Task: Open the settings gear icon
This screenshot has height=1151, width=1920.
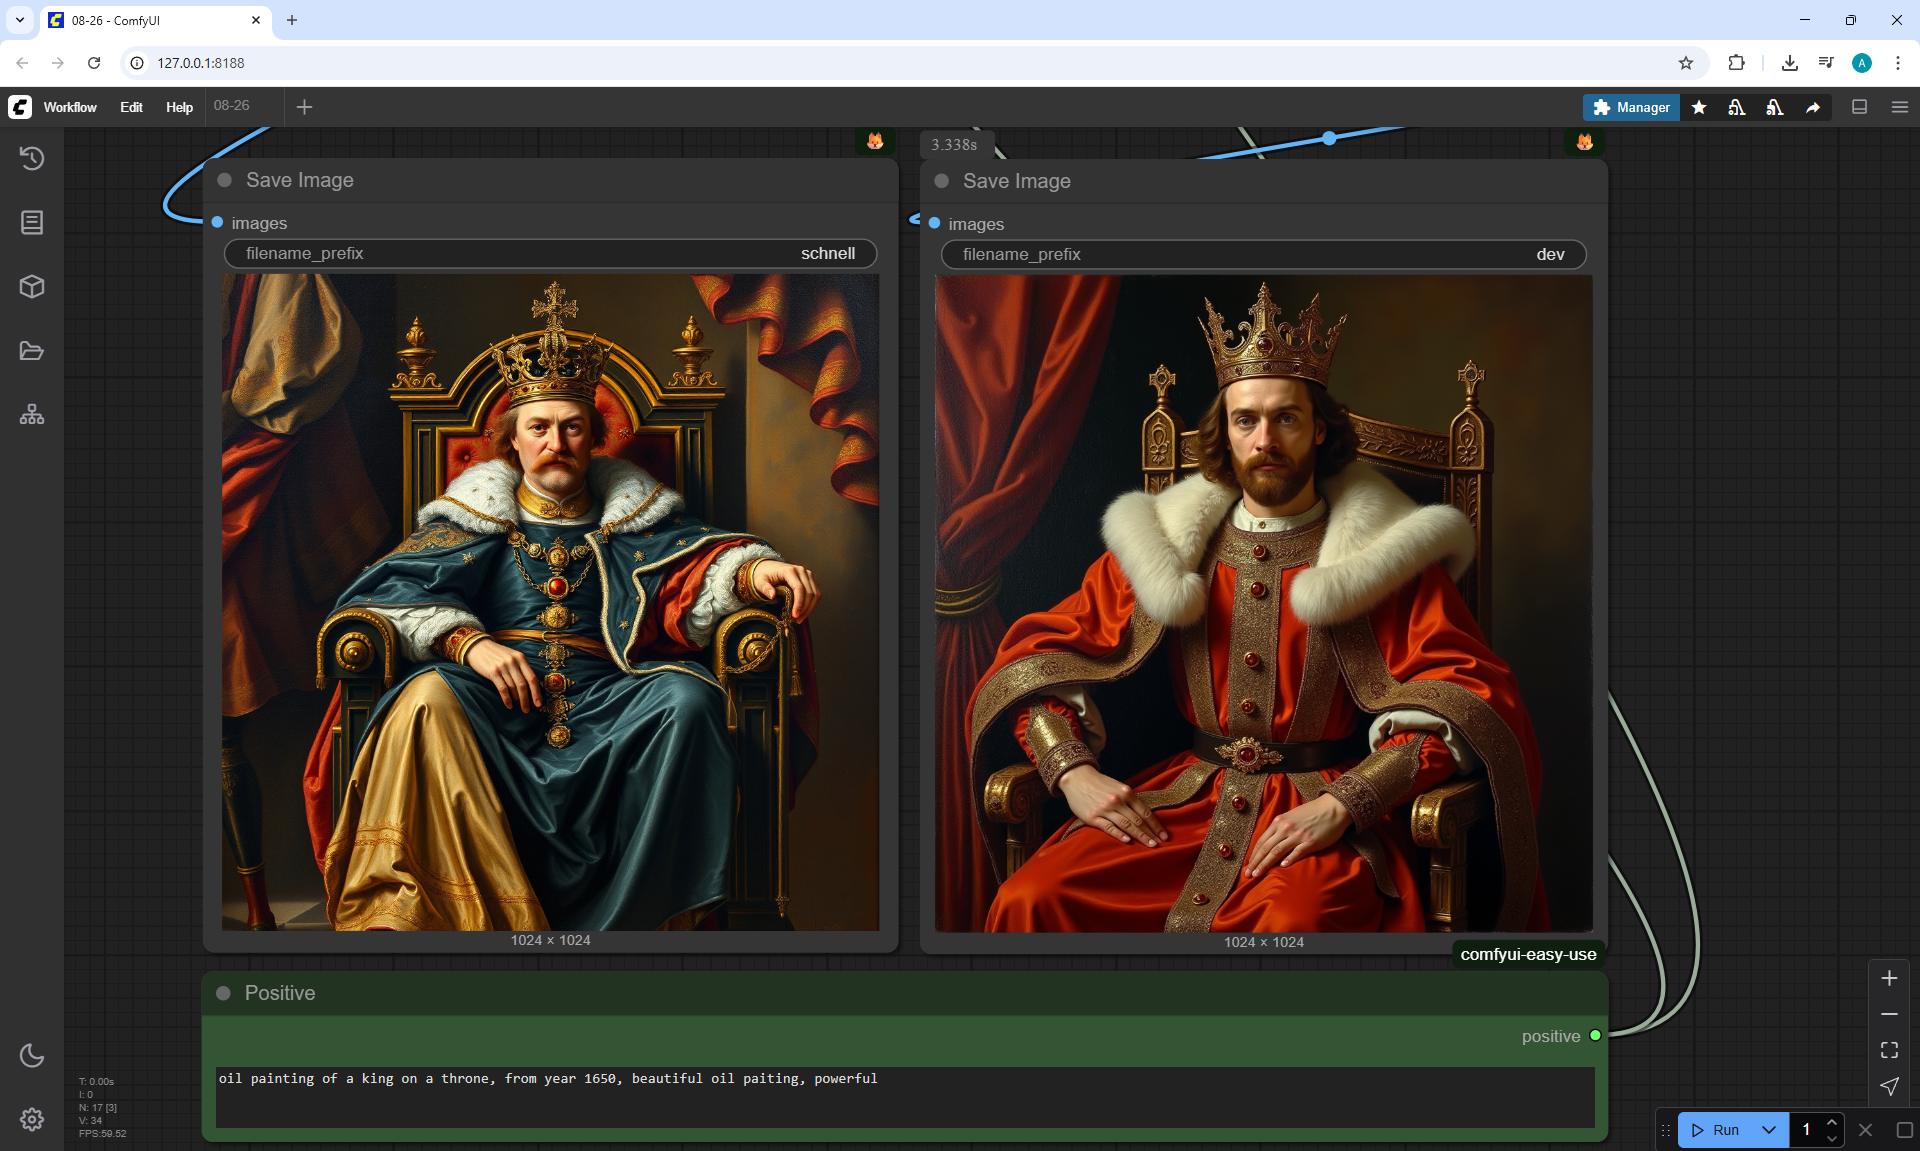Action: [32, 1119]
